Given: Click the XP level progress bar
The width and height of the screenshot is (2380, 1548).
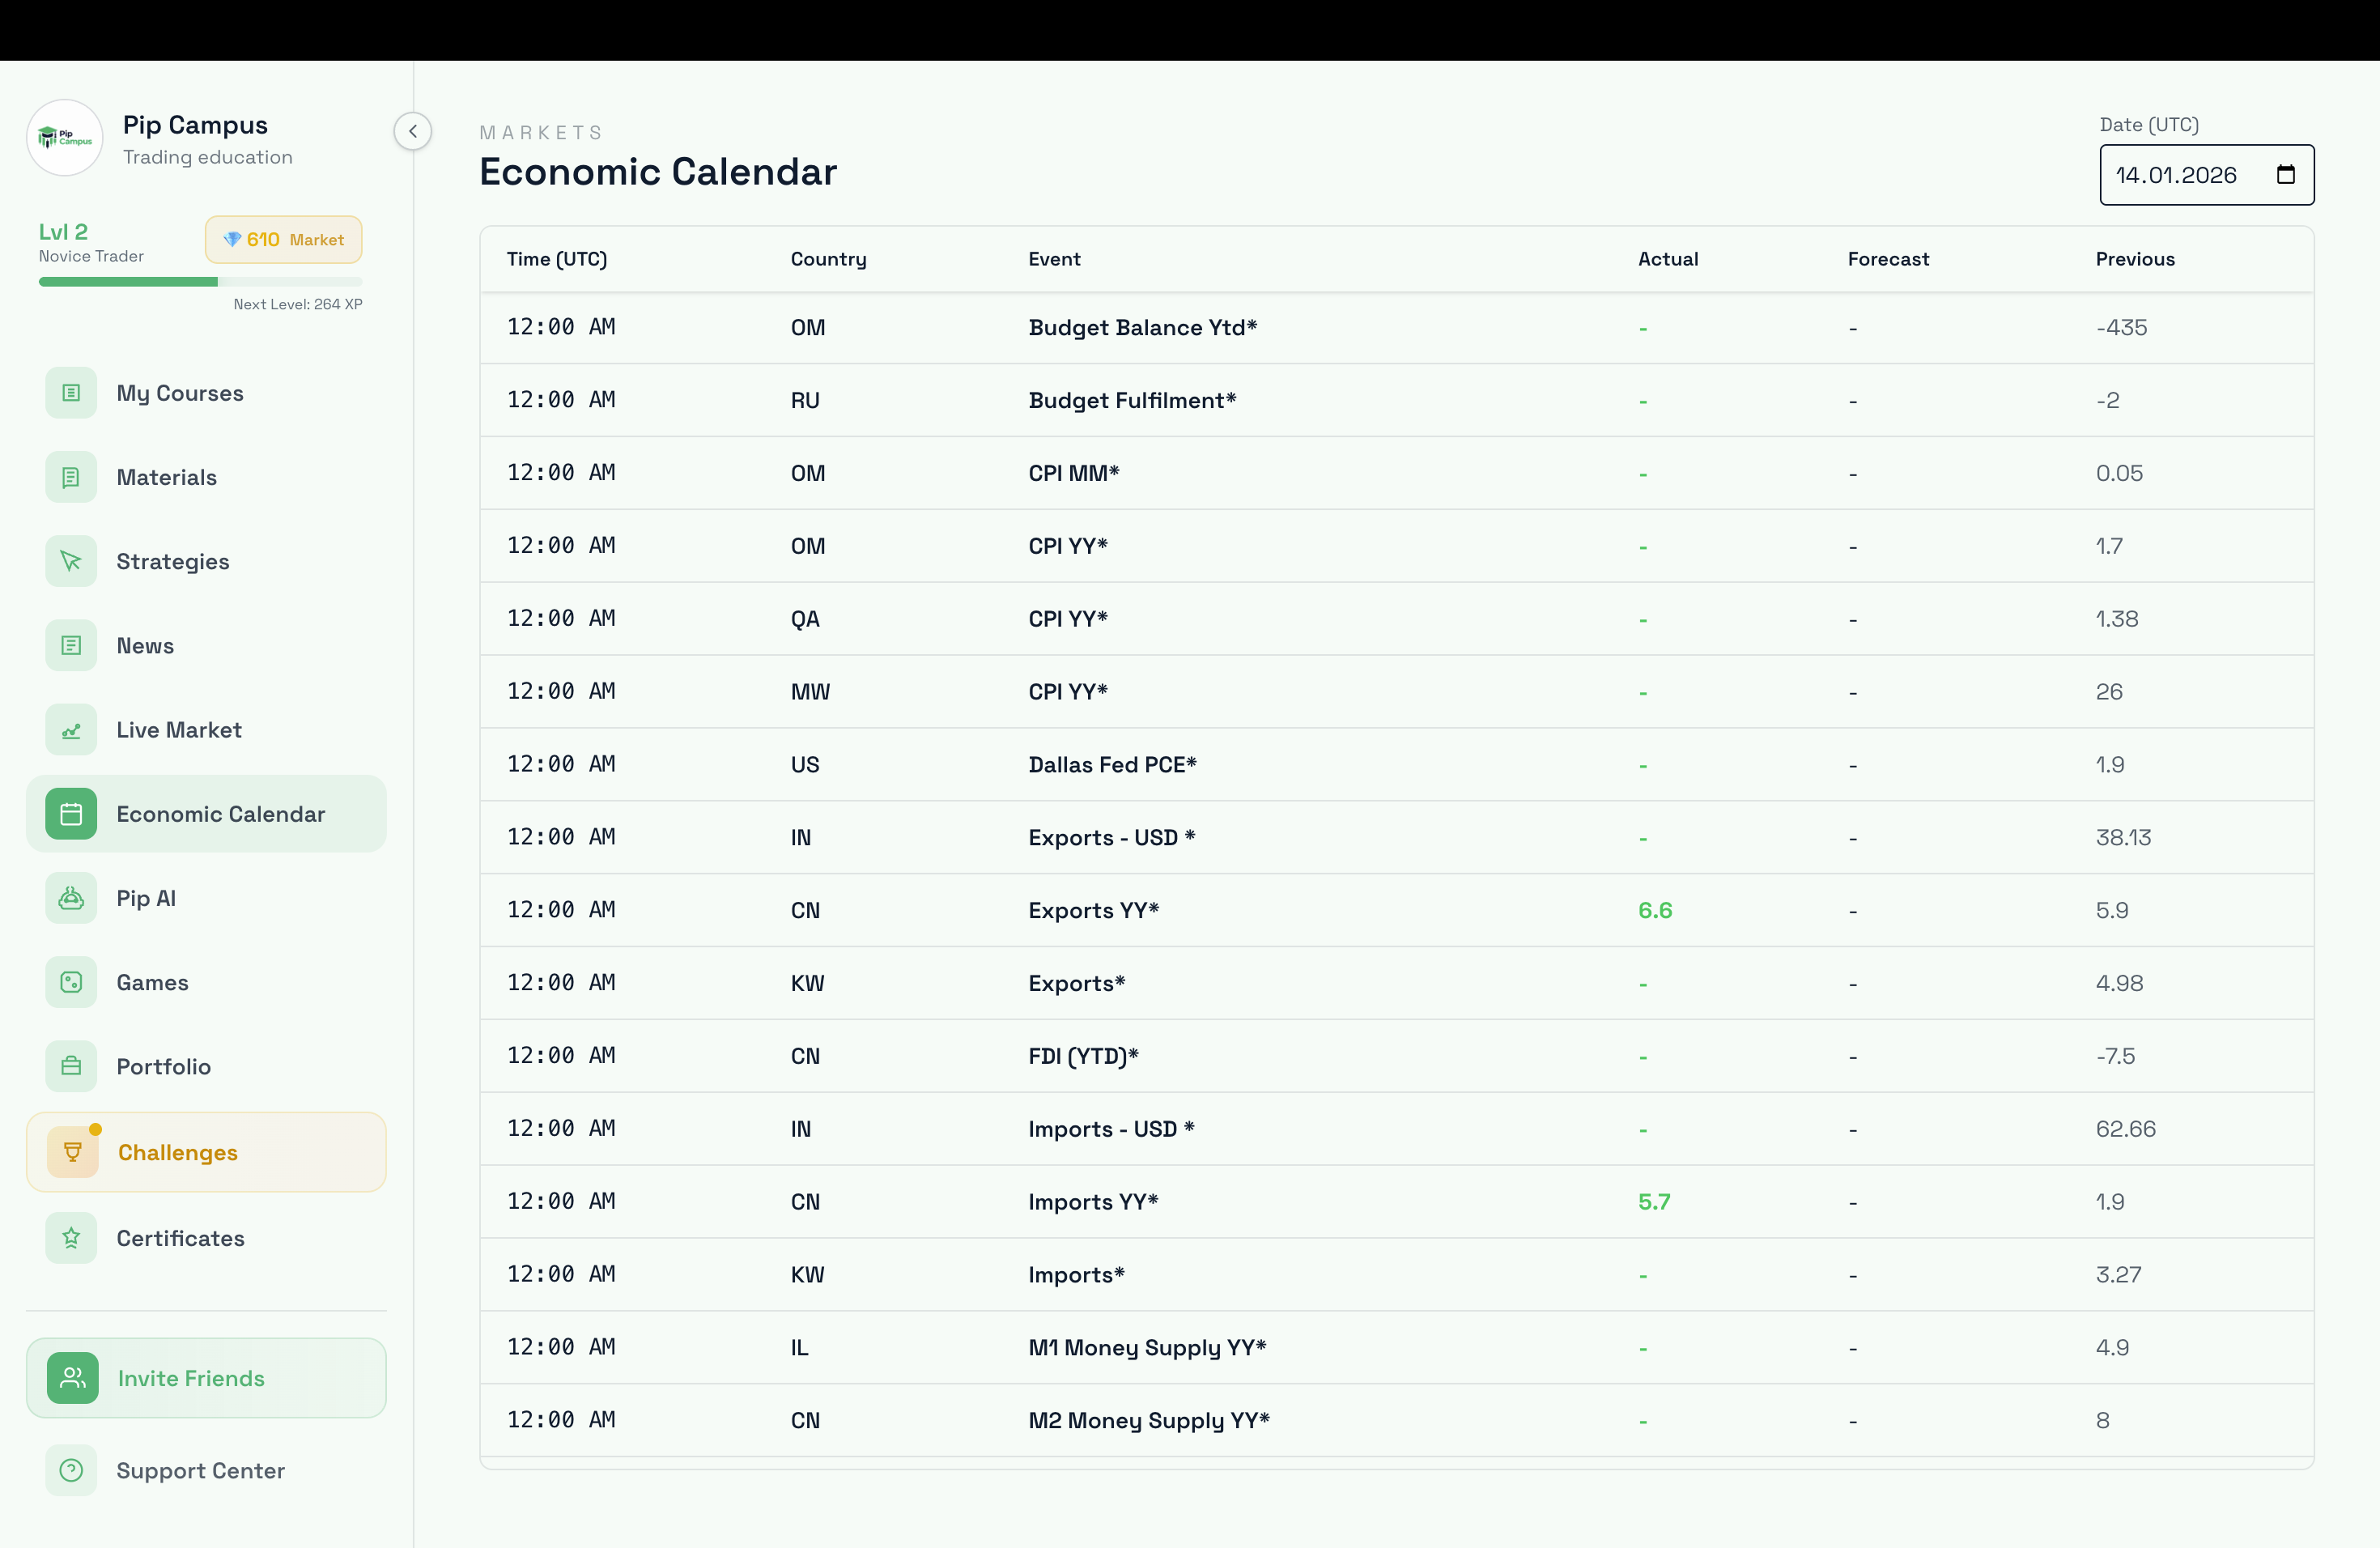Looking at the screenshot, I should coord(200,282).
